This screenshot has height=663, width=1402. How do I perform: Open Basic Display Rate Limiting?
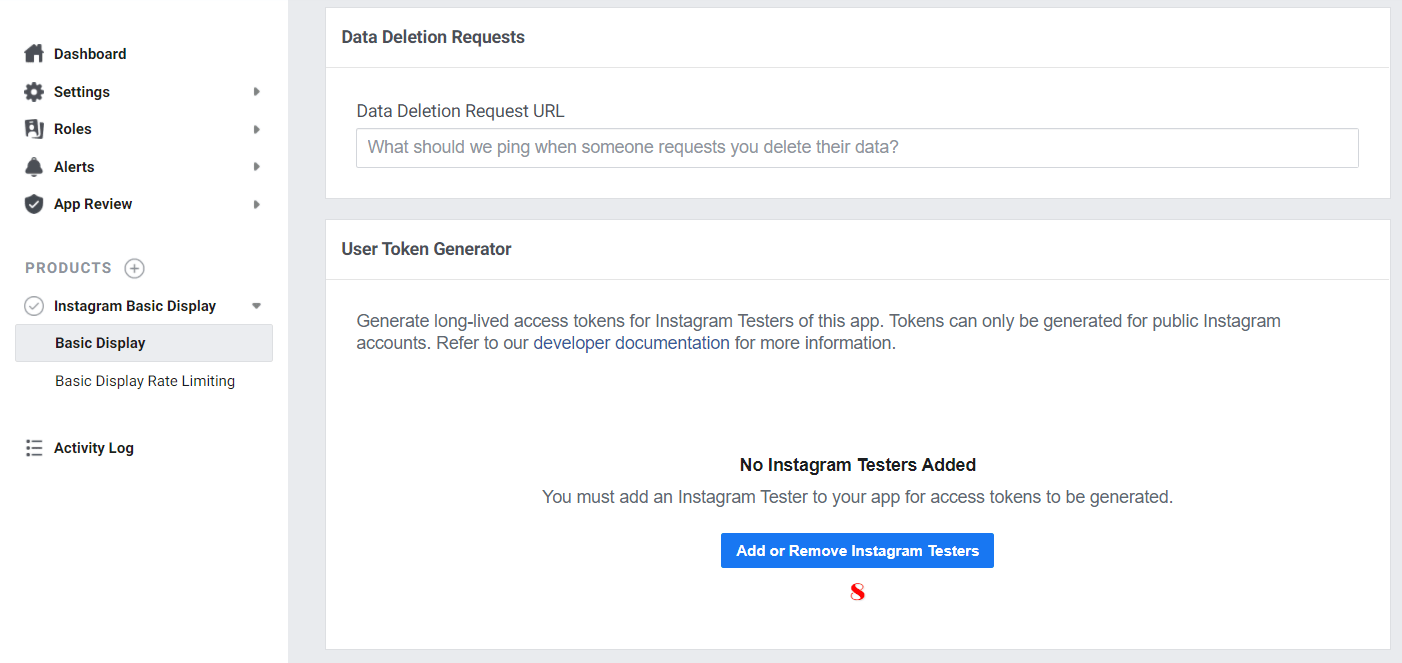coord(145,381)
